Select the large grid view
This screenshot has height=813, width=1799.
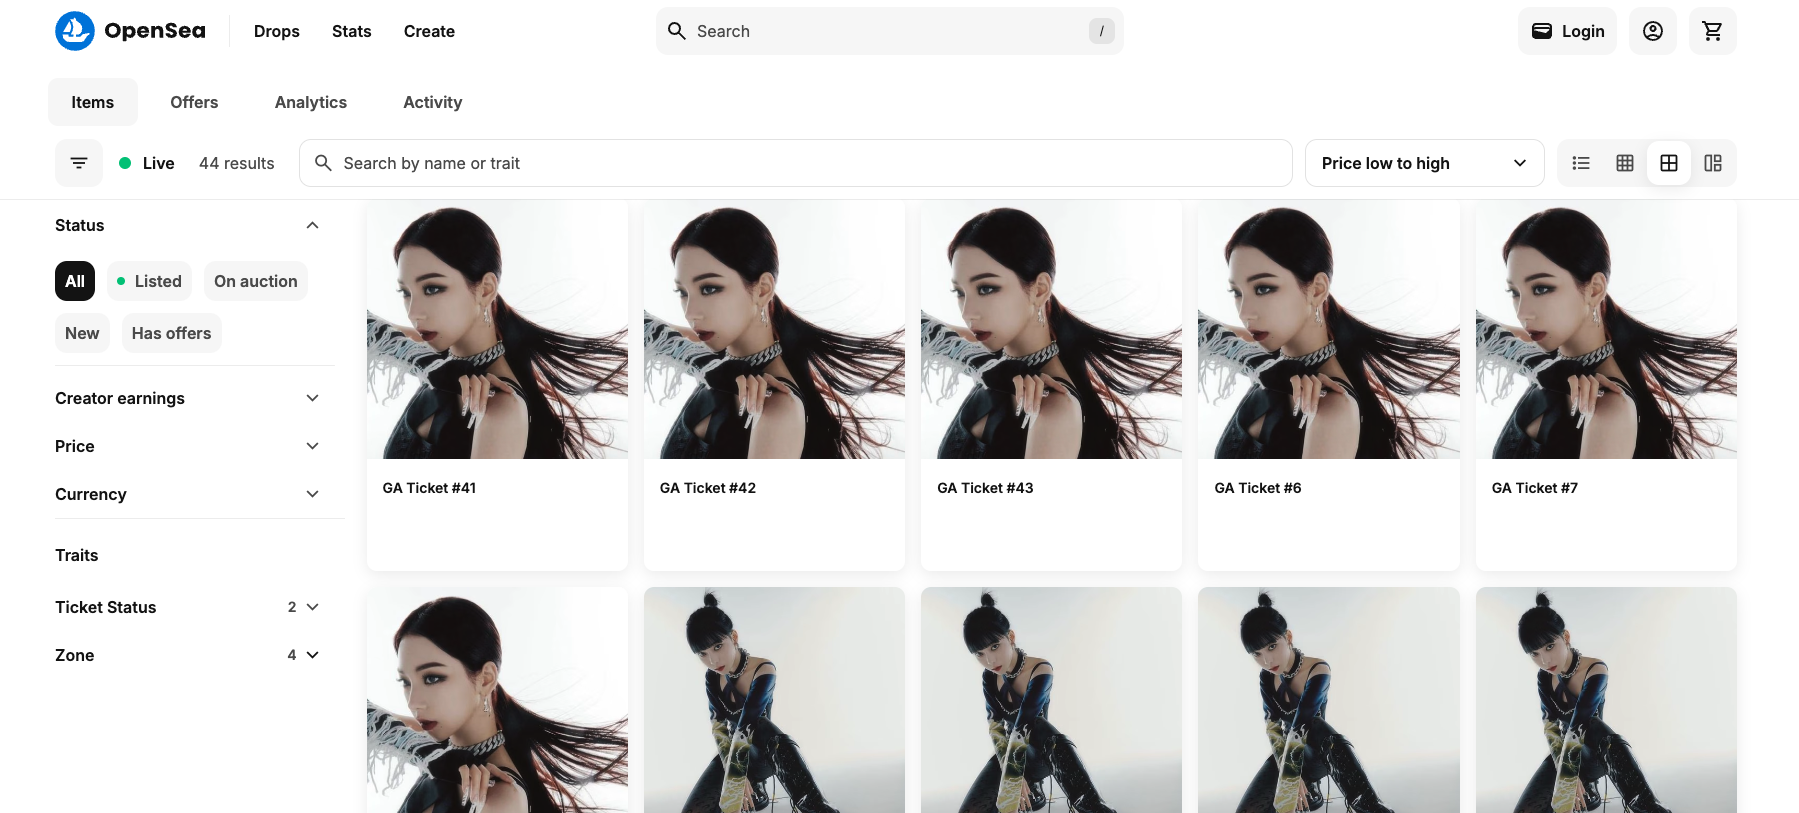pos(1669,163)
